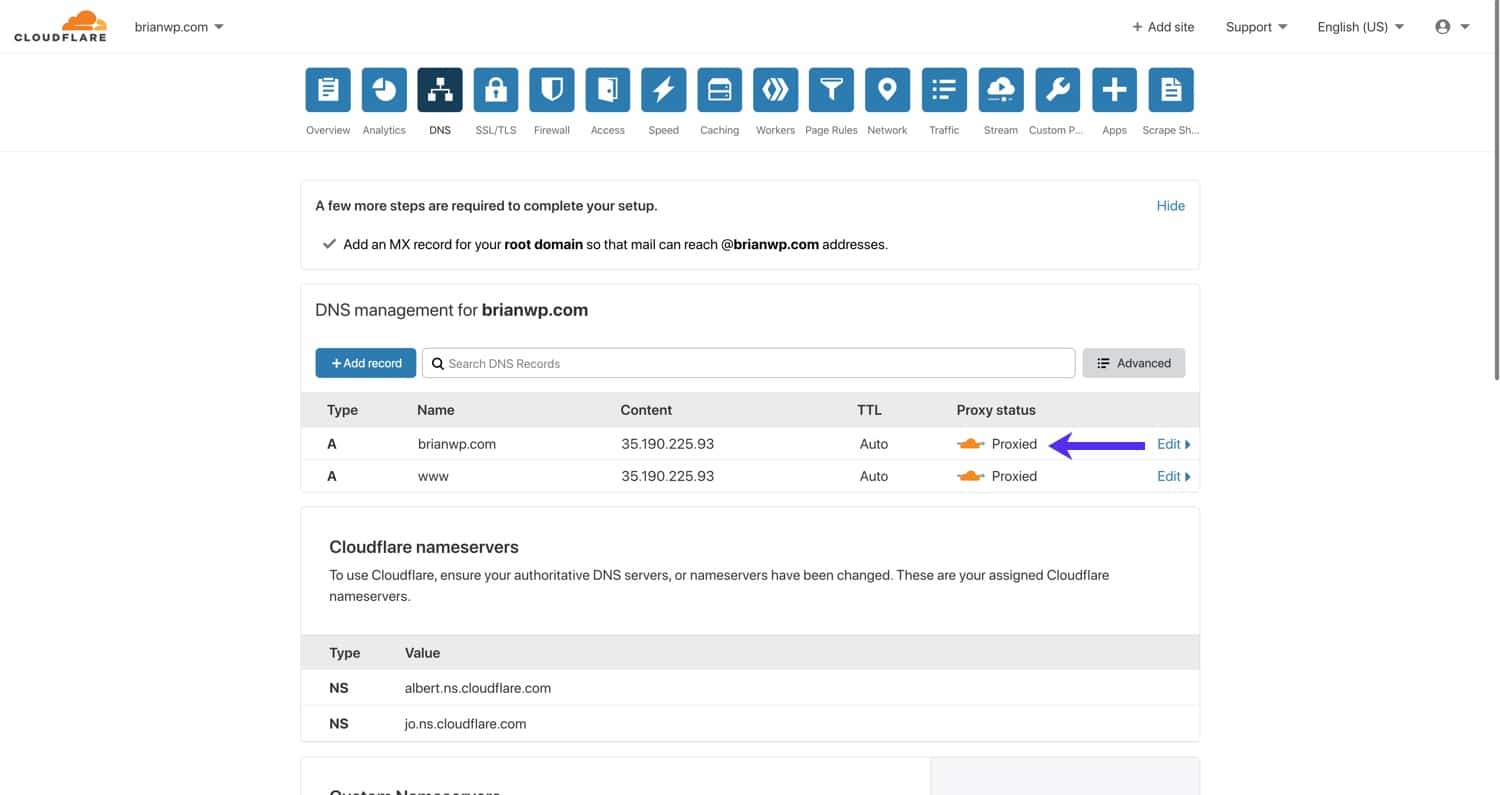Switch to the Overview tab
The image size is (1500, 795).
click(327, 89)
